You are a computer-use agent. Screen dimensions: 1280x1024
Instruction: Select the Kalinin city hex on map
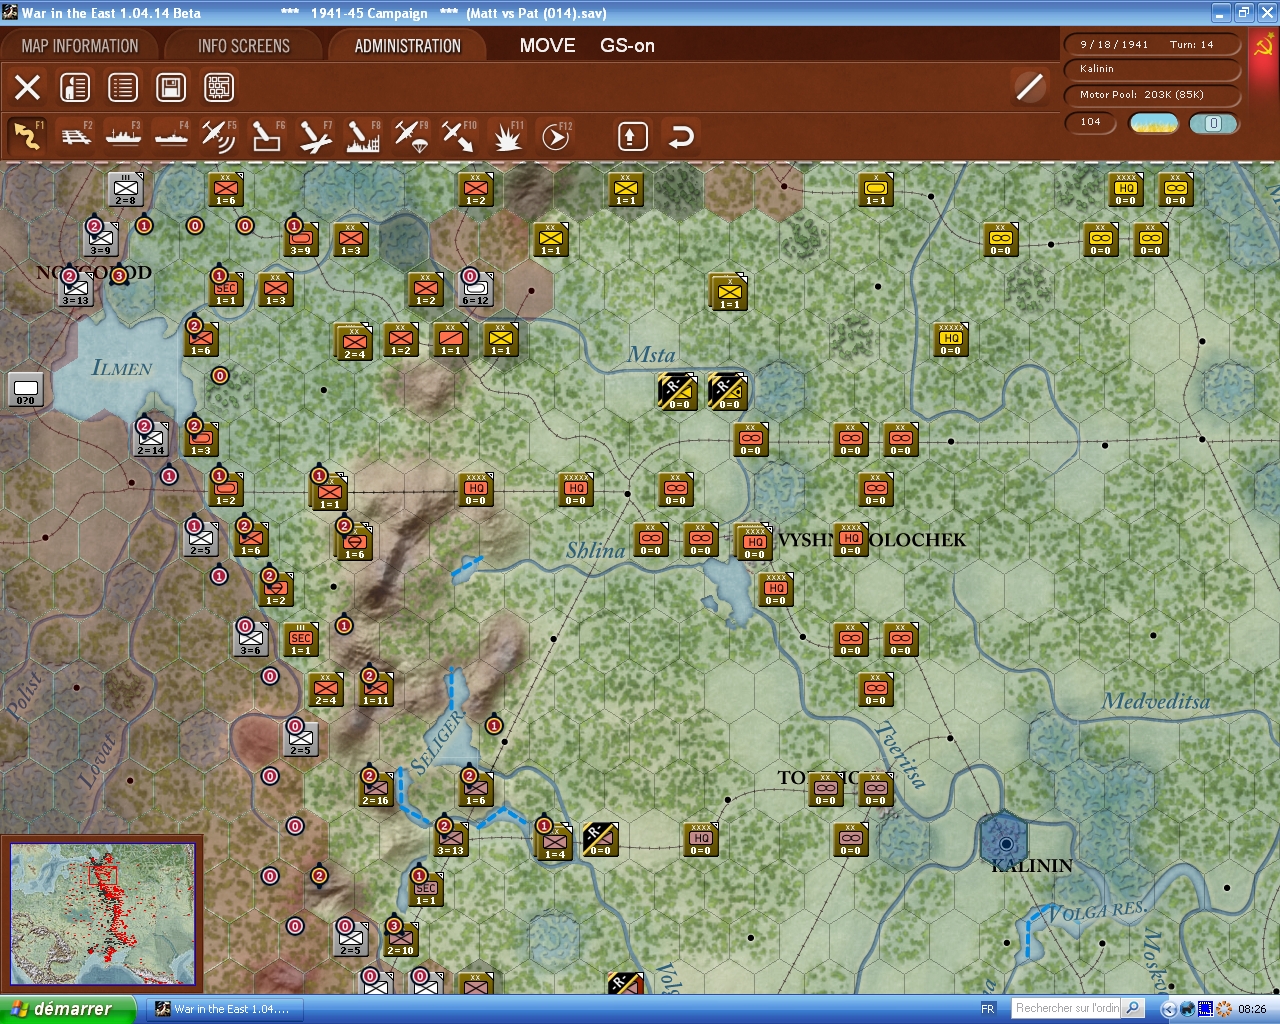point(1004,842)
